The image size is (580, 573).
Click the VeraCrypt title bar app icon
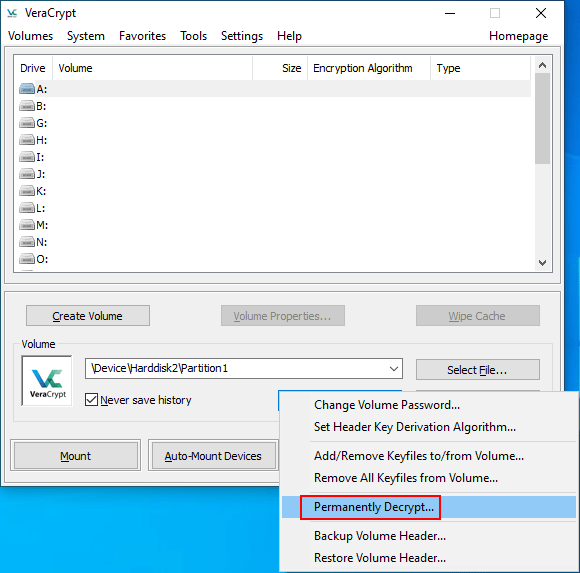point(12,13)
